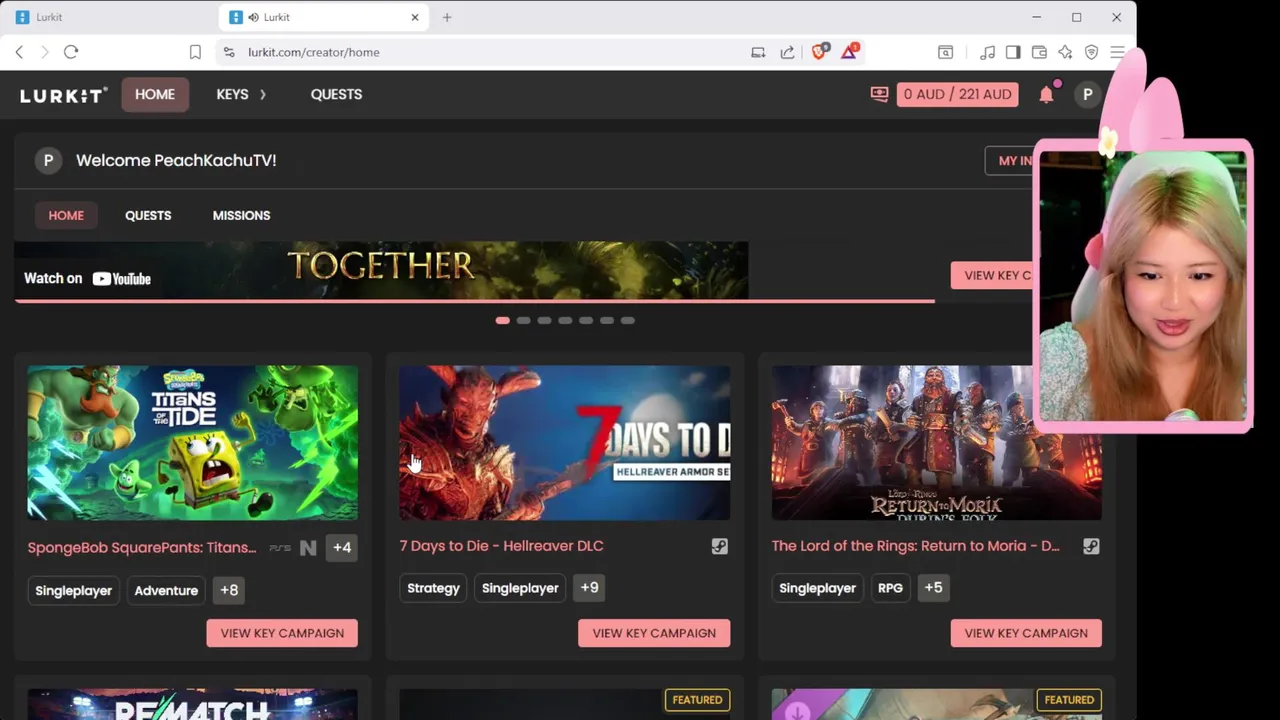
Task: Select the Home sub-tab
Action: [x=66, y=215]
